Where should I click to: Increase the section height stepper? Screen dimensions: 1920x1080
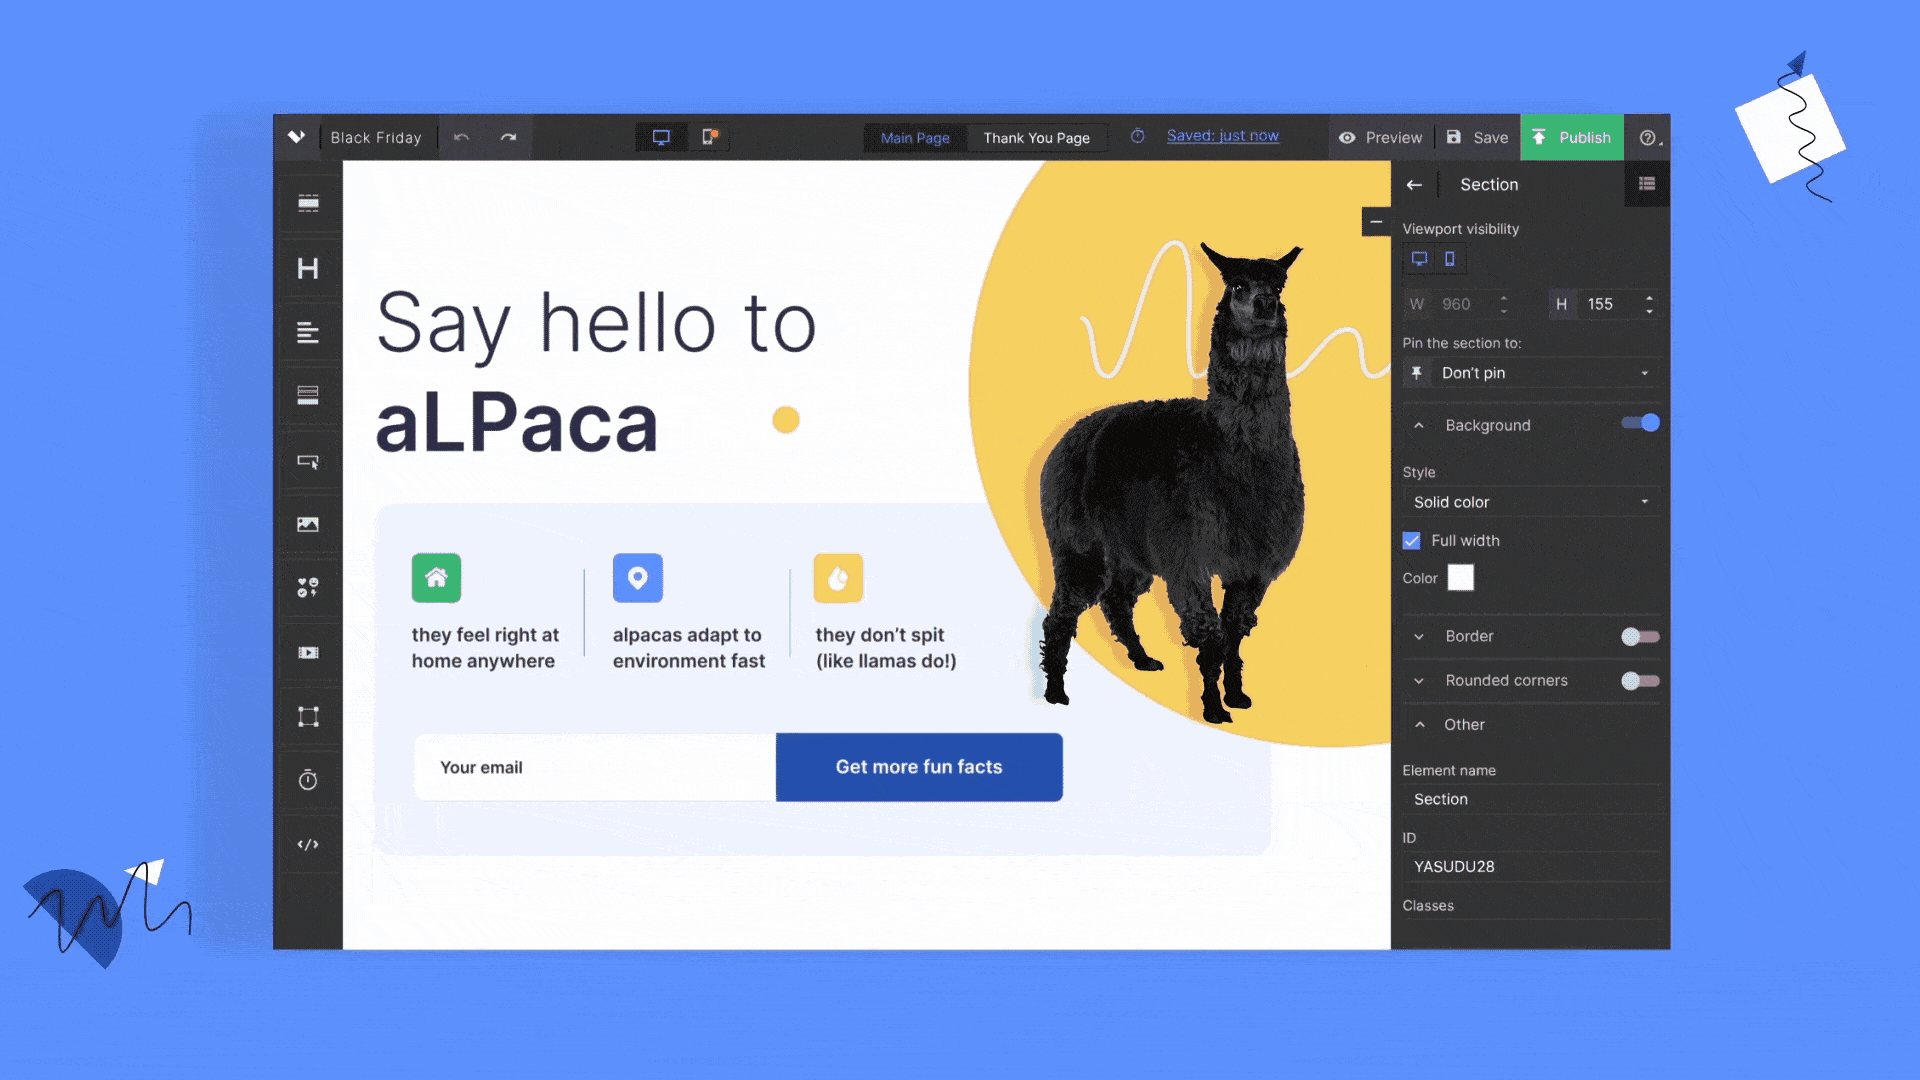tap(1649, 297)
